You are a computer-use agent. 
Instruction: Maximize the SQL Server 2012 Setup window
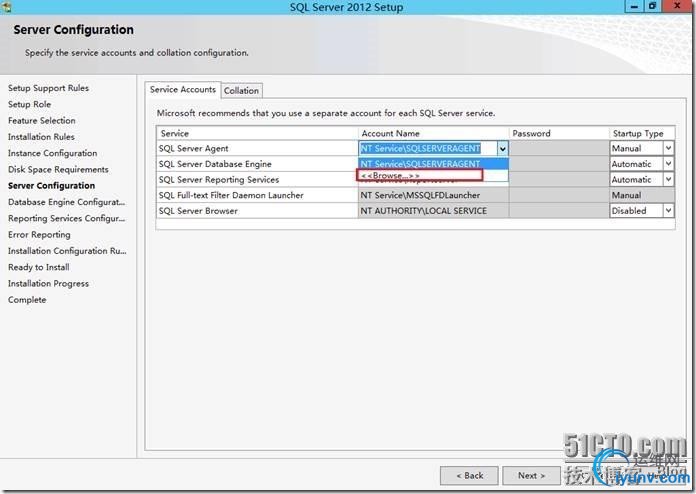pos(652,6)
